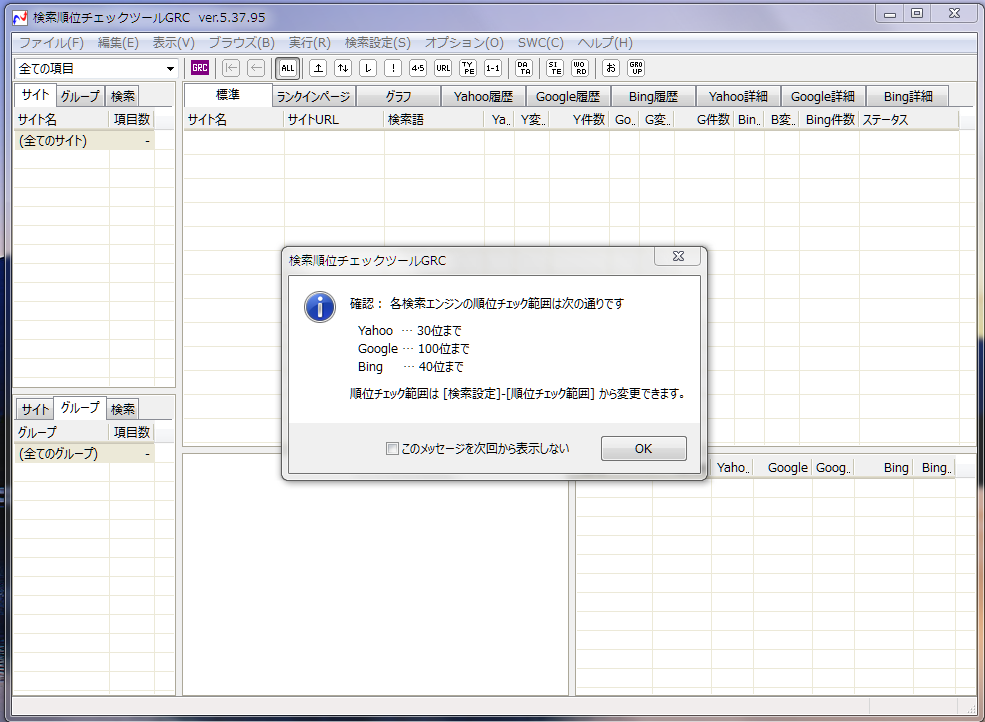Screen dimensions: 985x722
Task: Close the GRC confirmation dialog
Action: click(678, 256)
